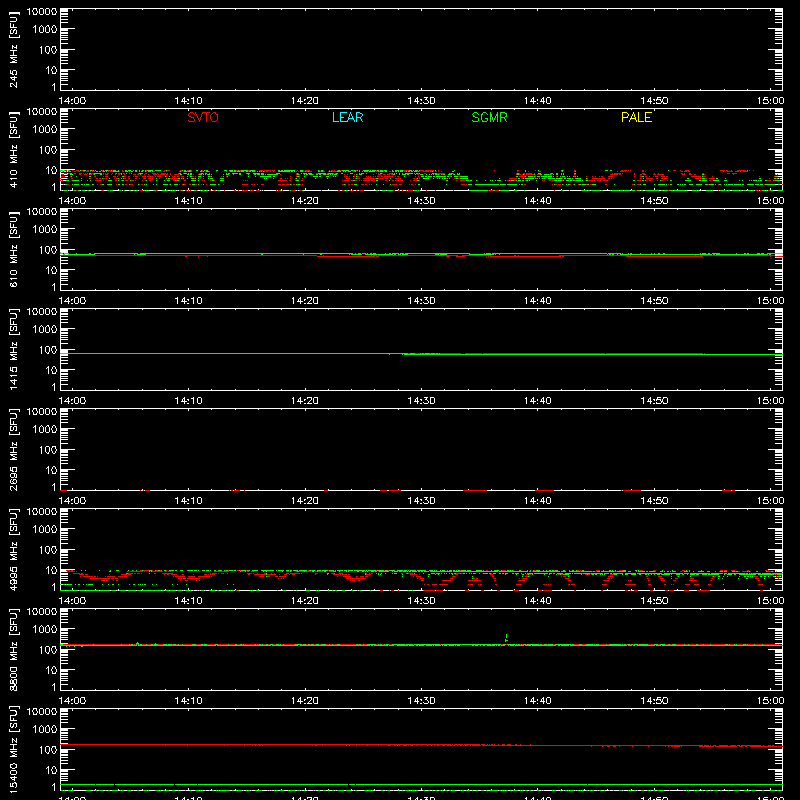Select the 14:40 label below 410 MHz plot
Image resolution: width=800 pixels, height=800 pixels.
point(538,201)
